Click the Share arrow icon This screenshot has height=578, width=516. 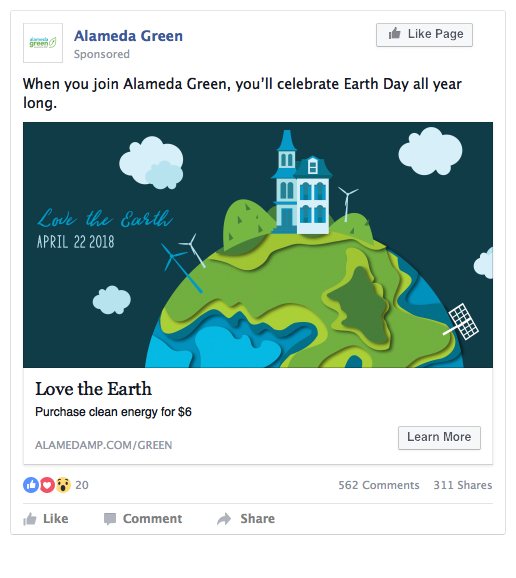(x=224, y=519)
